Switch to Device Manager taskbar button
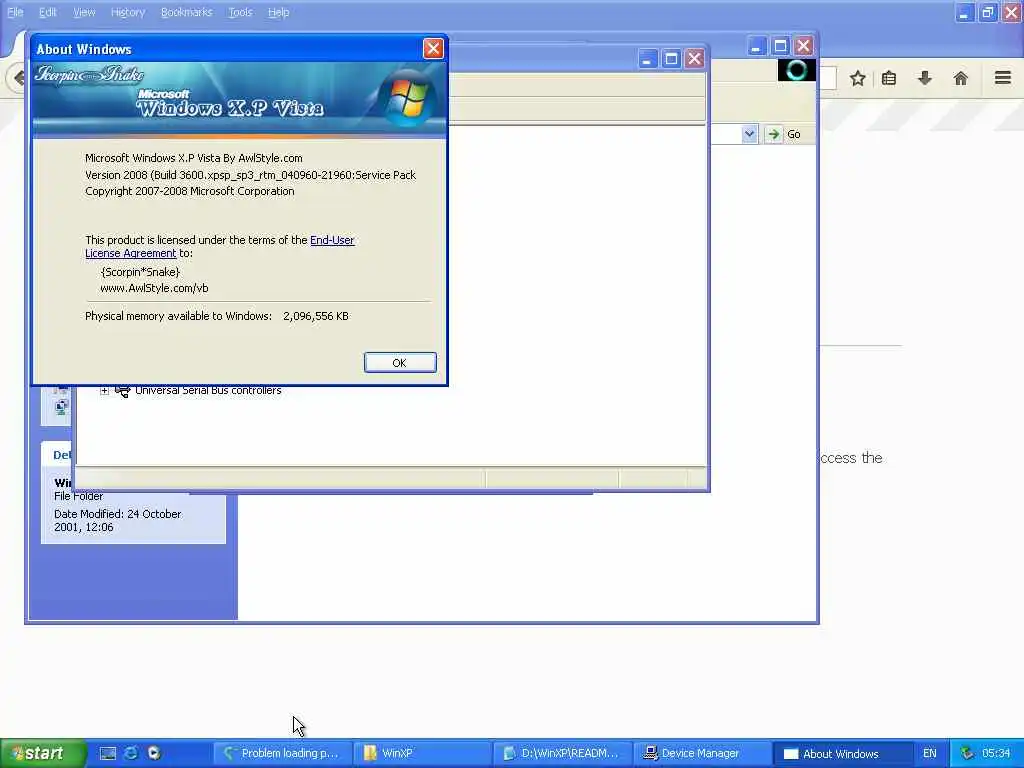The height and width of the screenshot is (768, 1024). click(701, 753)
